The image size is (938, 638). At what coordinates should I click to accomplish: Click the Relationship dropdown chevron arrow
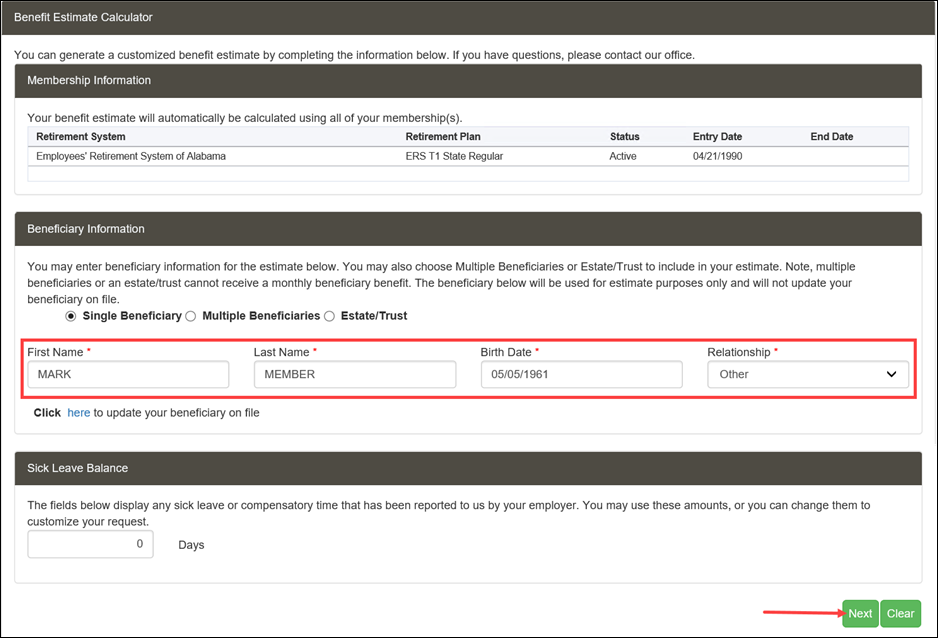[x=891, y=374]
